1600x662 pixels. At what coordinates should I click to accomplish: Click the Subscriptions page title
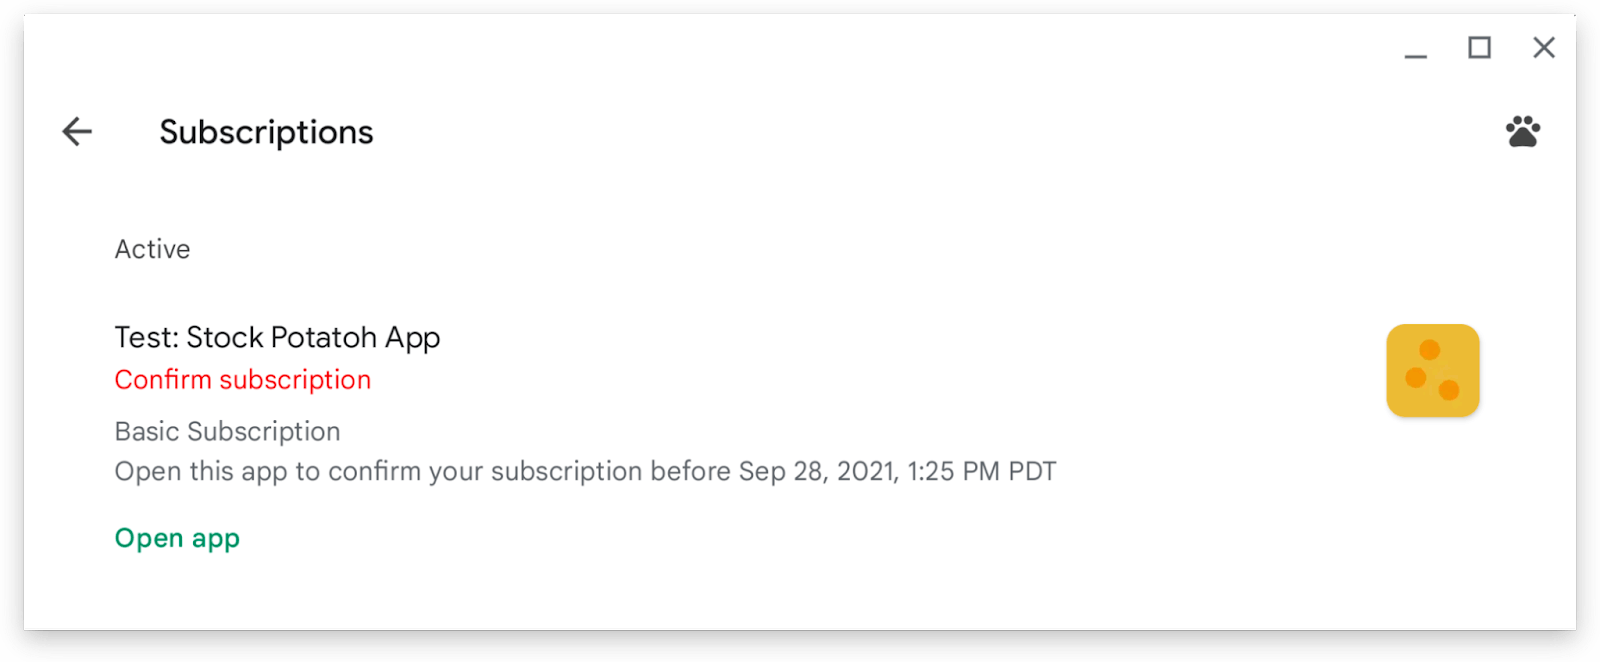coord(266,132)
